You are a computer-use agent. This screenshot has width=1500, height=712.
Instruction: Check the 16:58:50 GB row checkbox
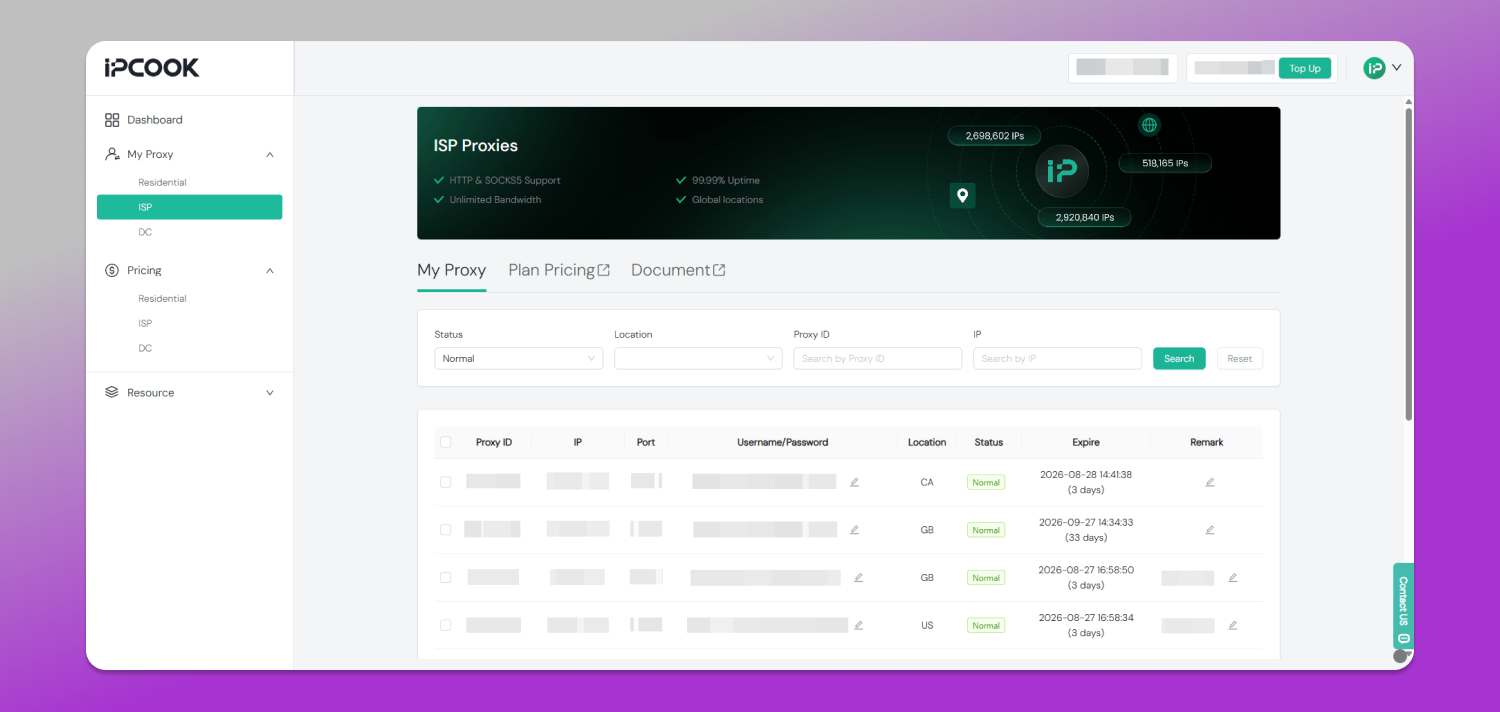[x=446, y=578]
